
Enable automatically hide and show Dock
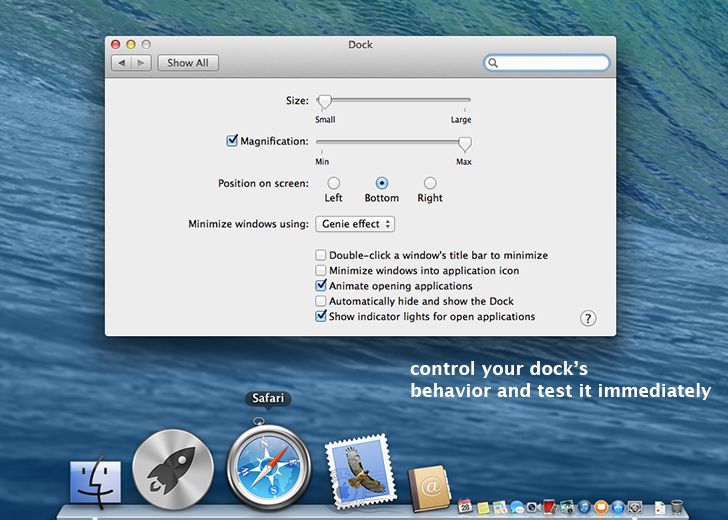coord(320,301)
